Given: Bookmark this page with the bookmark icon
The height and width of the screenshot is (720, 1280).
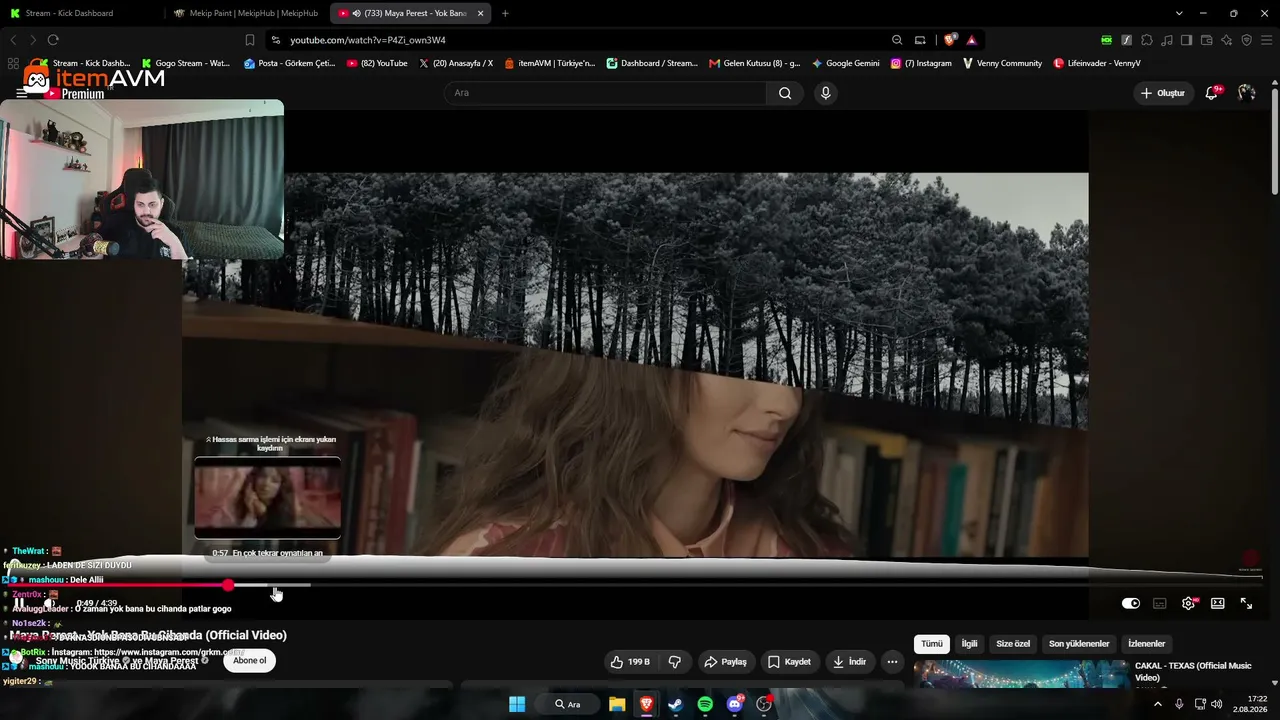Looking at the screenshot, I should click(x=250, y=40).
